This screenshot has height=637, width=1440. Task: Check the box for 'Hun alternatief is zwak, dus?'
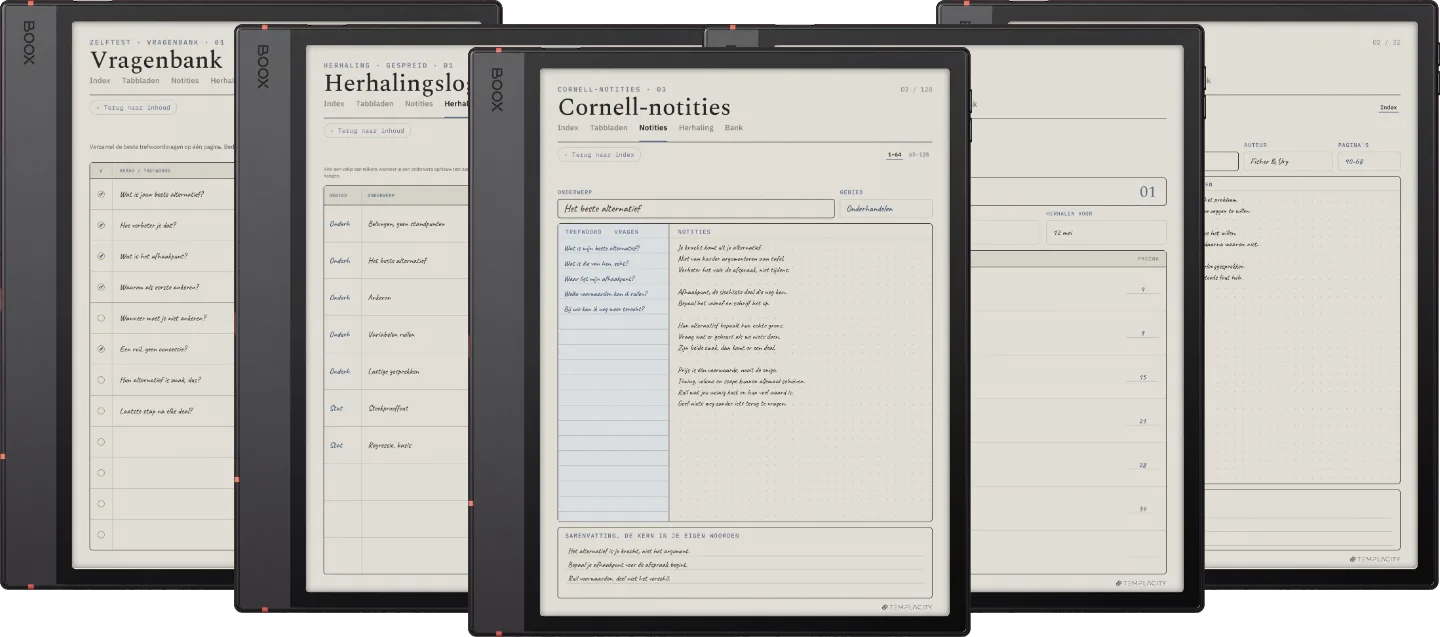(x=101, y=380)
